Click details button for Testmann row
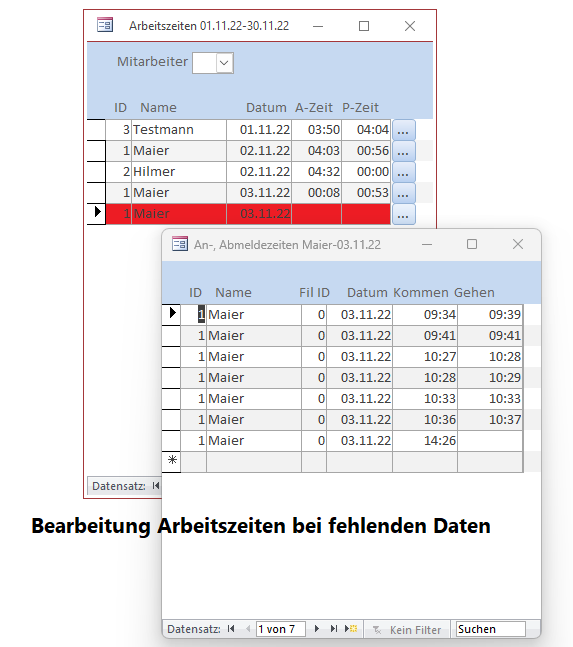 click(403, 130)
